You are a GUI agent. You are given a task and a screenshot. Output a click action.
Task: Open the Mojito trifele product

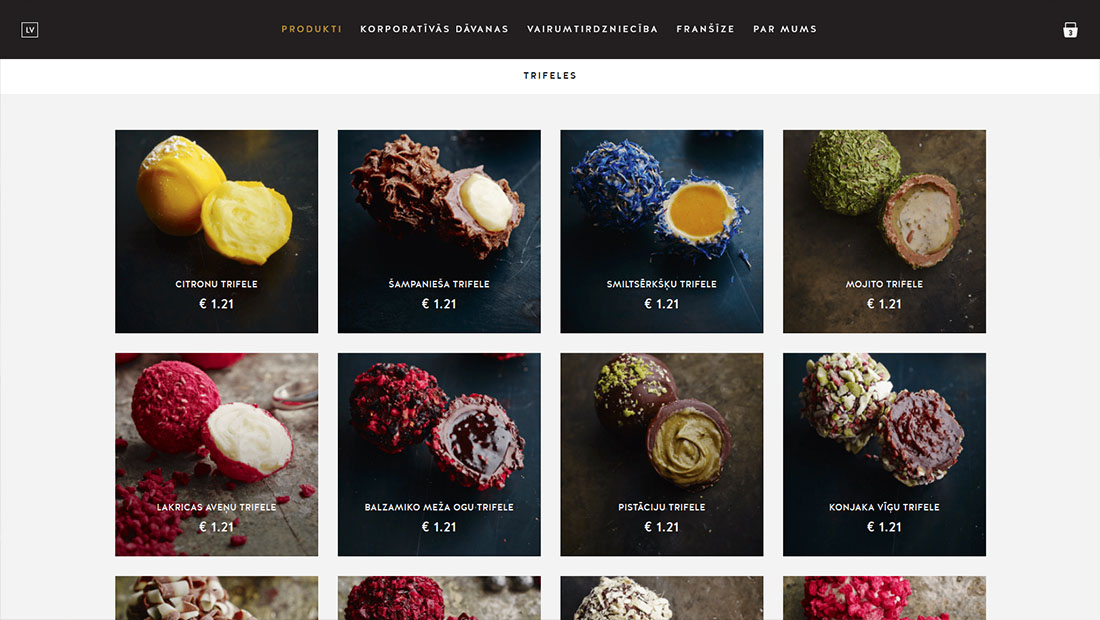pyautogui.click(x=884, y=231)
